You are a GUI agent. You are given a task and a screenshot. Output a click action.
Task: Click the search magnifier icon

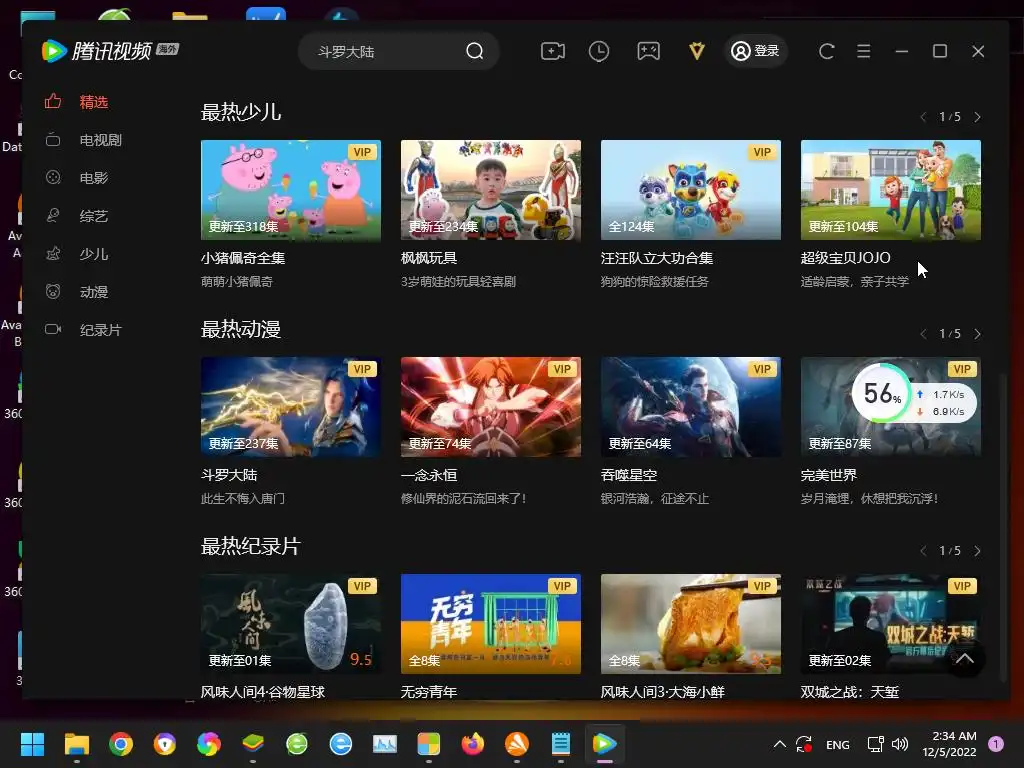475,51
